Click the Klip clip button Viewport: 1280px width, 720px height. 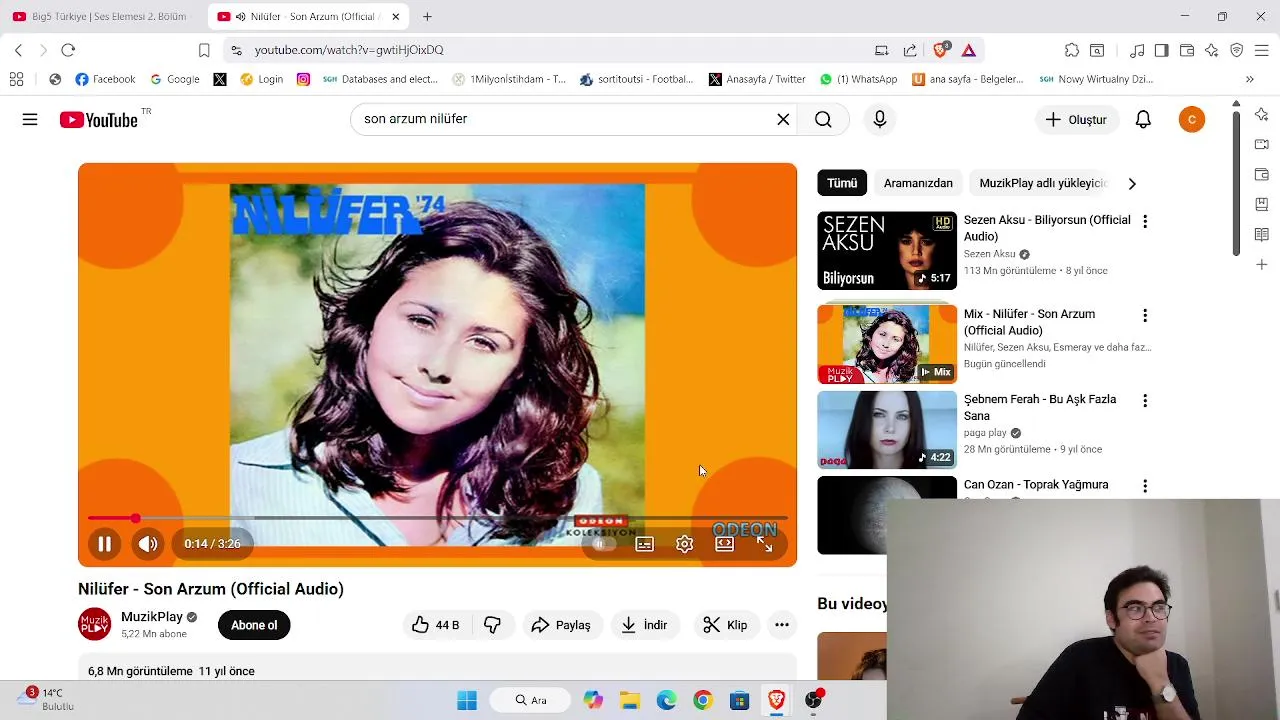point(725,625)
